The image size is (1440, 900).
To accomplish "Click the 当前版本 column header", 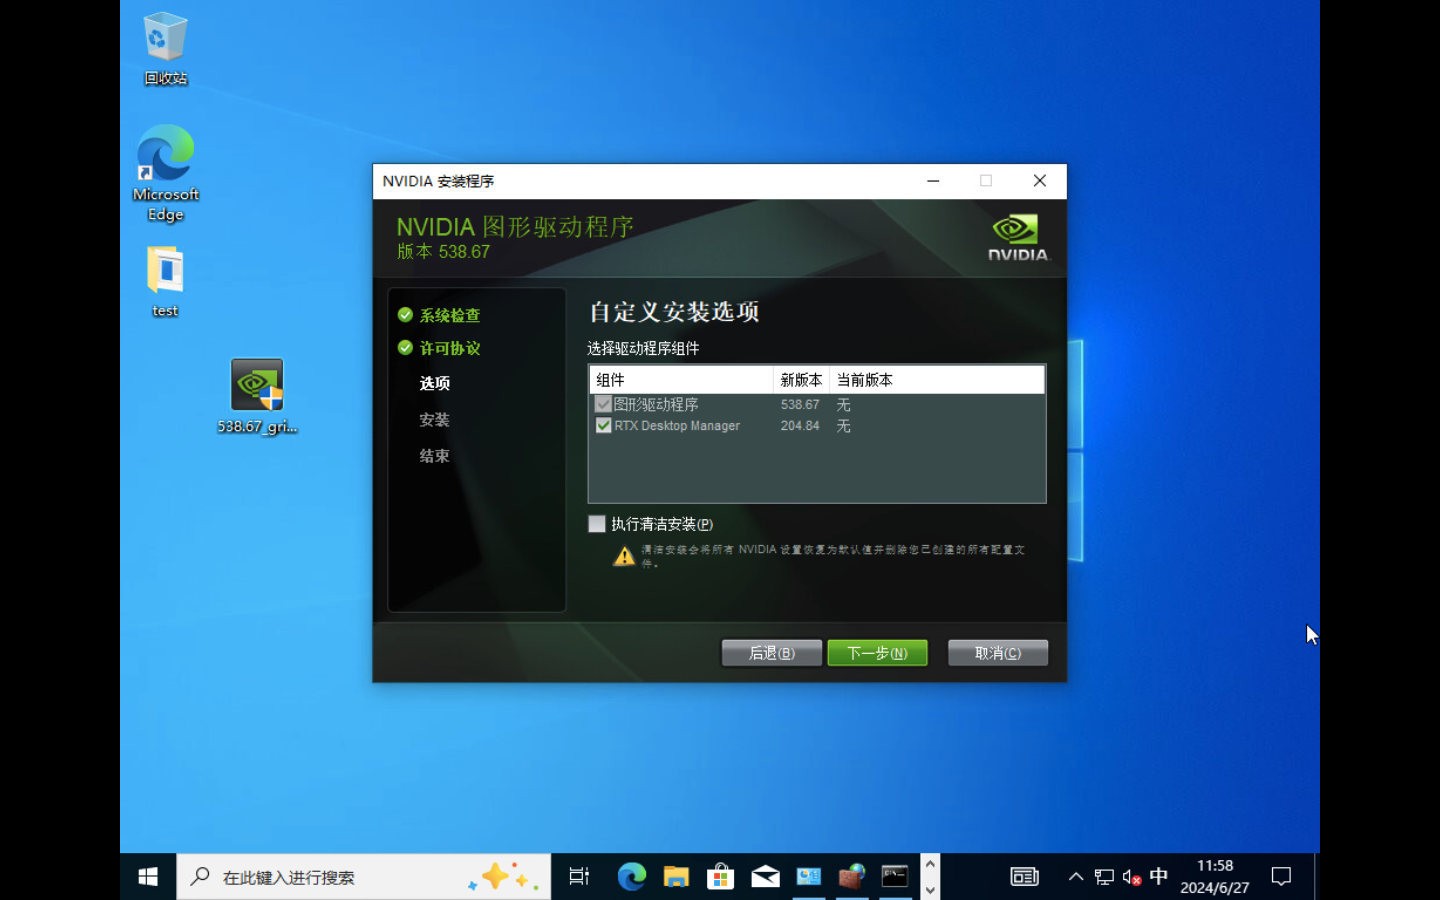I will (x=937, y=380).
